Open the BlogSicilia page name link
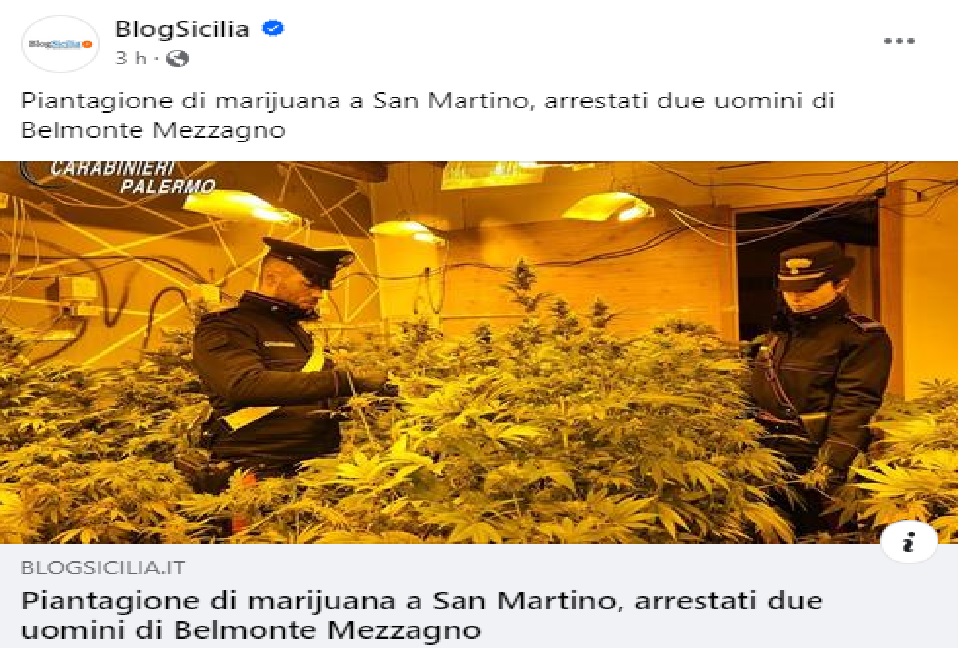Viewport: 961px width, 648px height. coord(182,29)
